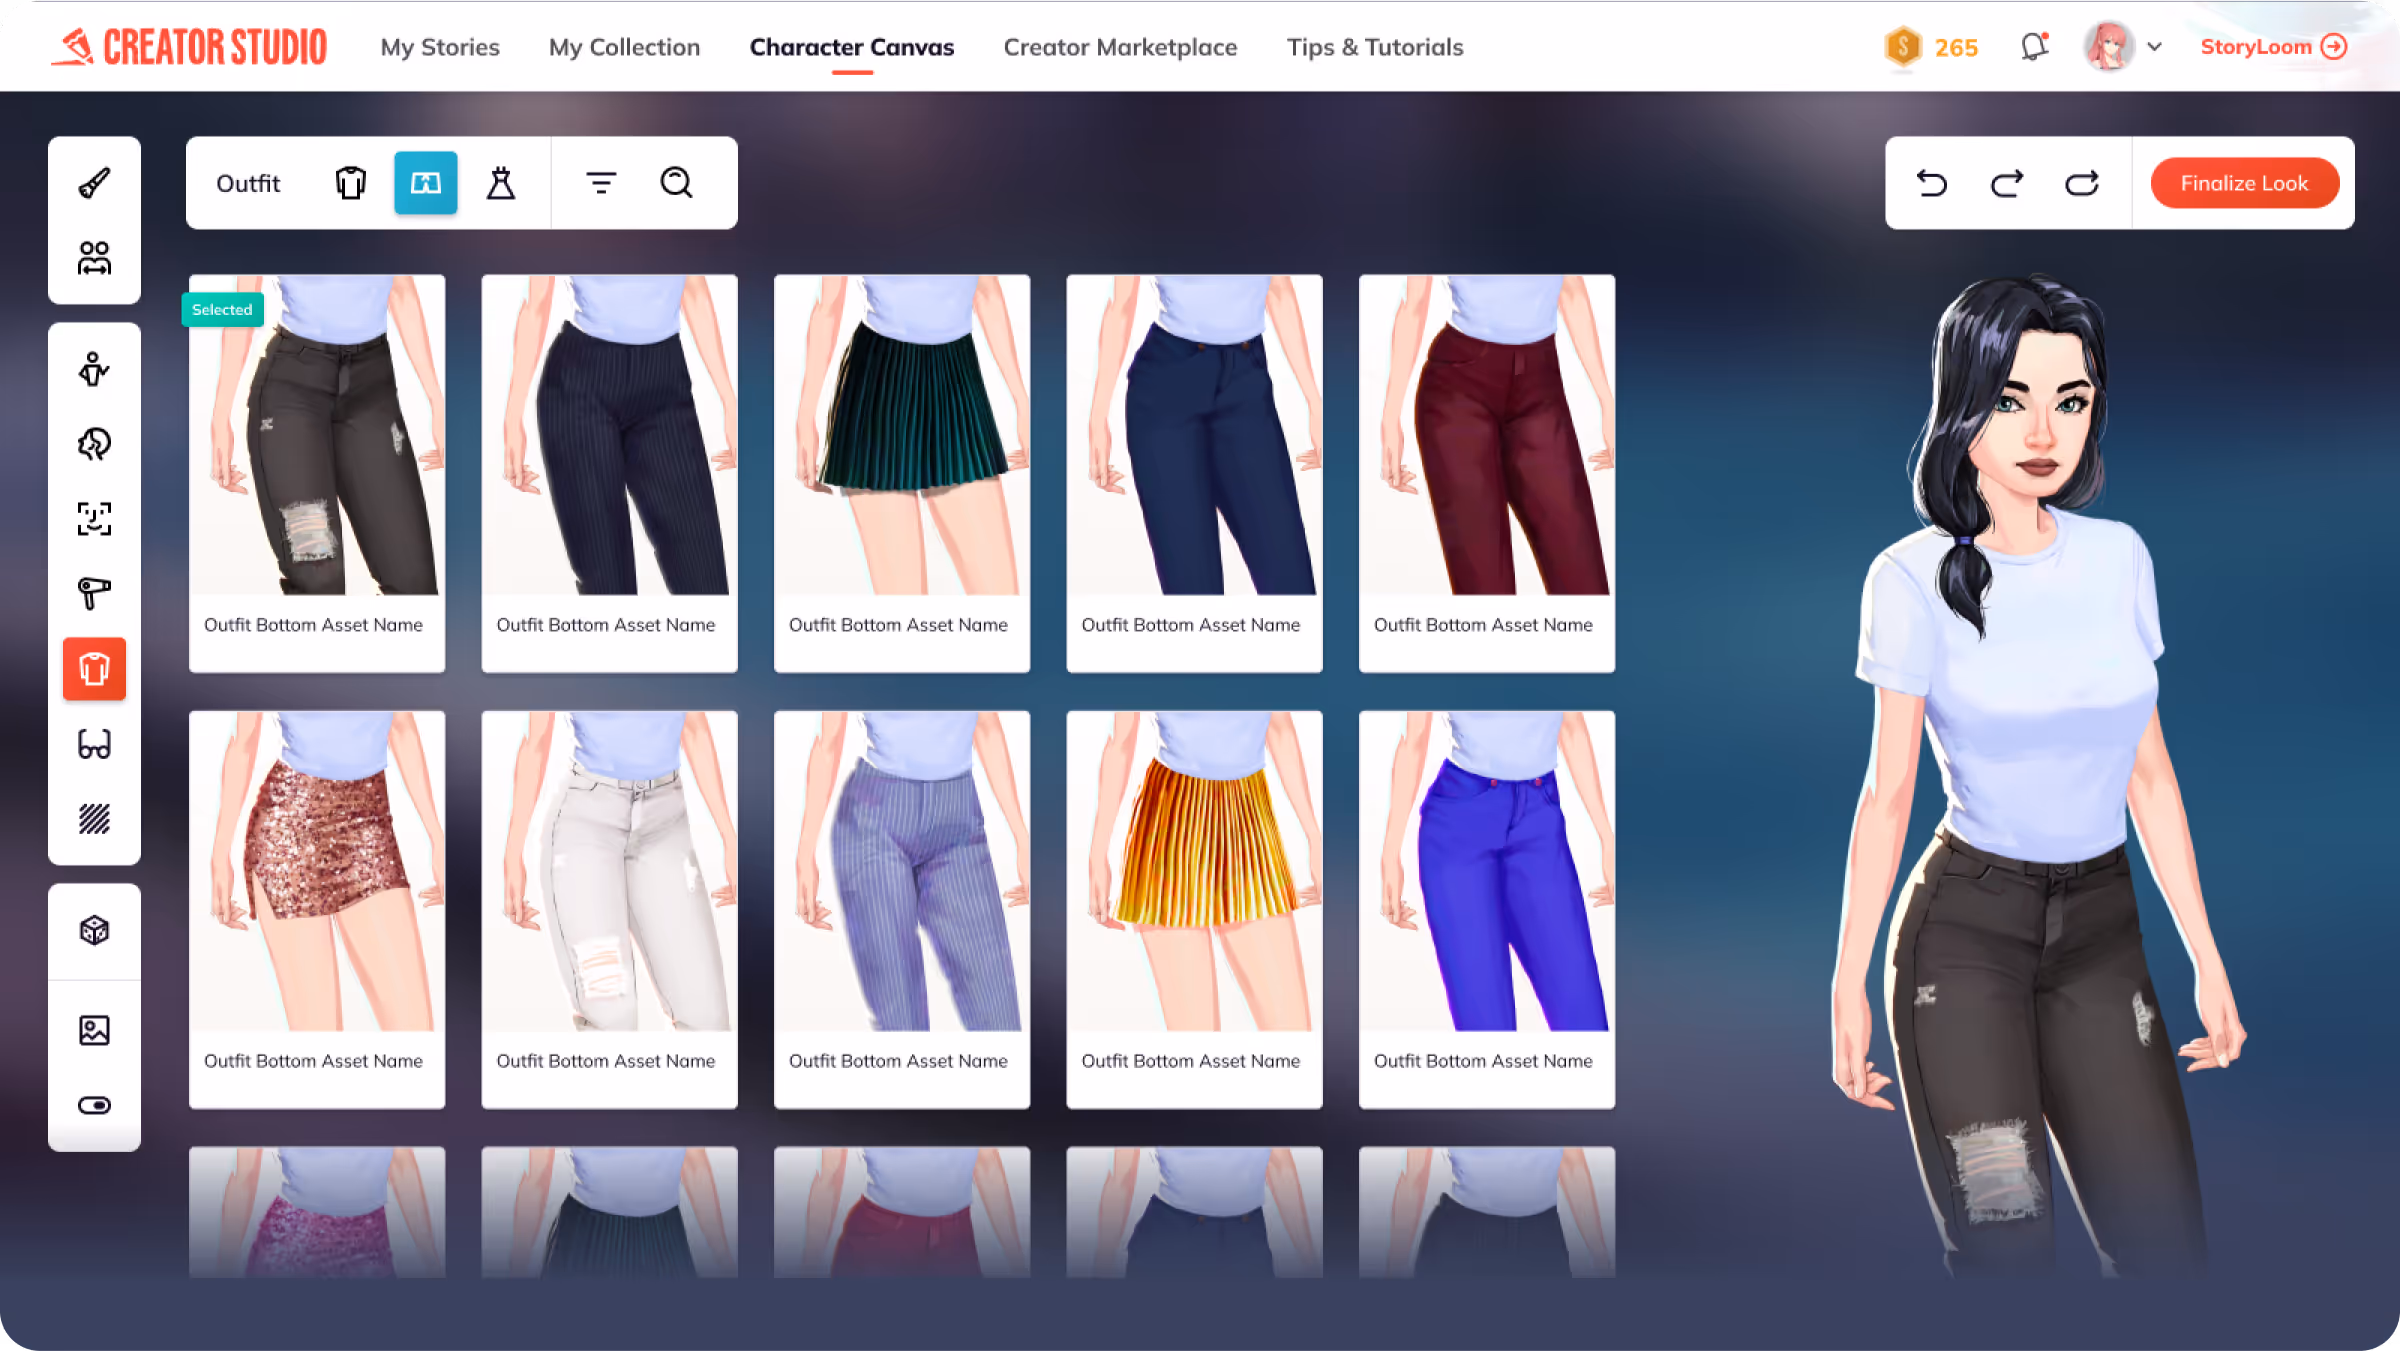Open the face scan feature tool
Image resolution: width=2400 pixels, height=1351 pixels.
tap(94, 519)
